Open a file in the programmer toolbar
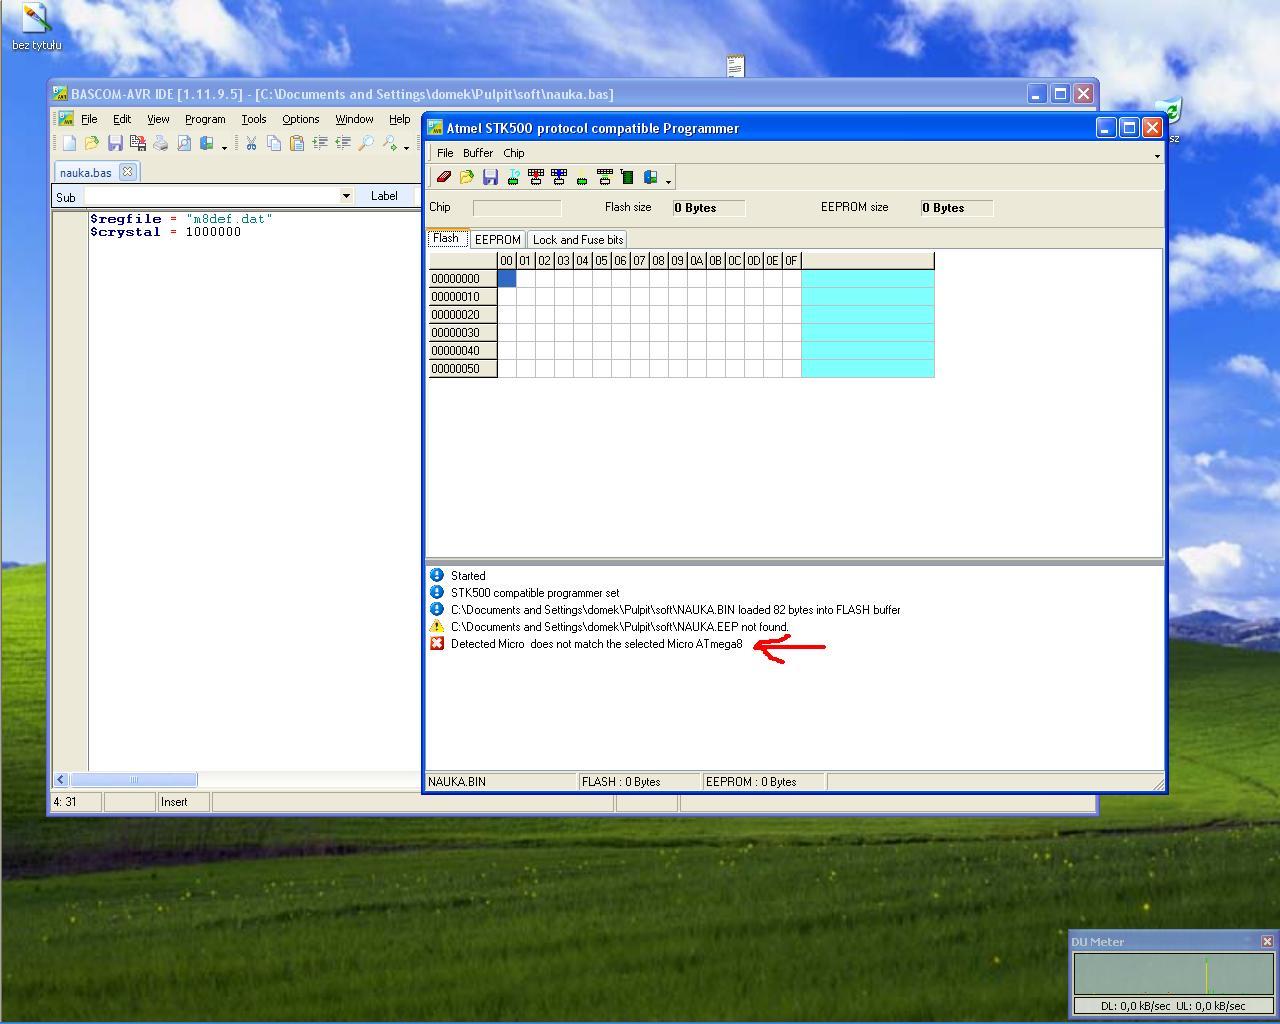This screenshot has height=1024, width=1280. pyautogui.click(x=466, y=177)
